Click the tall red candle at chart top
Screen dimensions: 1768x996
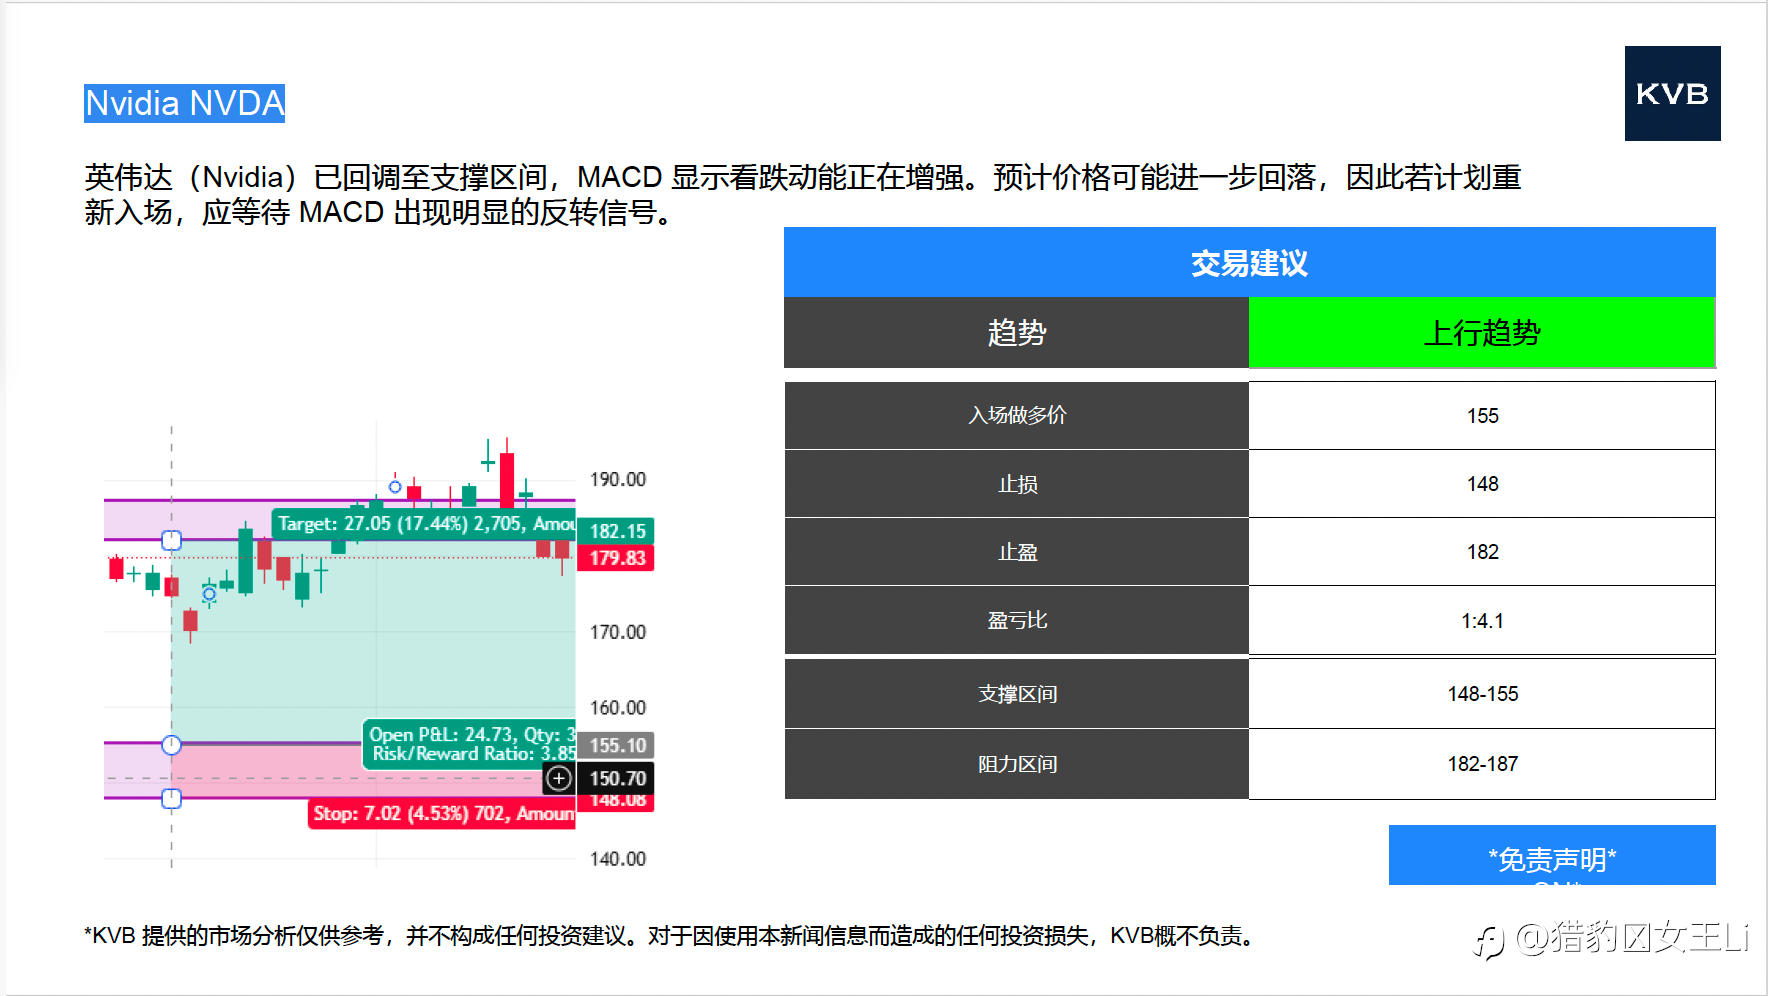coord(507,478)
